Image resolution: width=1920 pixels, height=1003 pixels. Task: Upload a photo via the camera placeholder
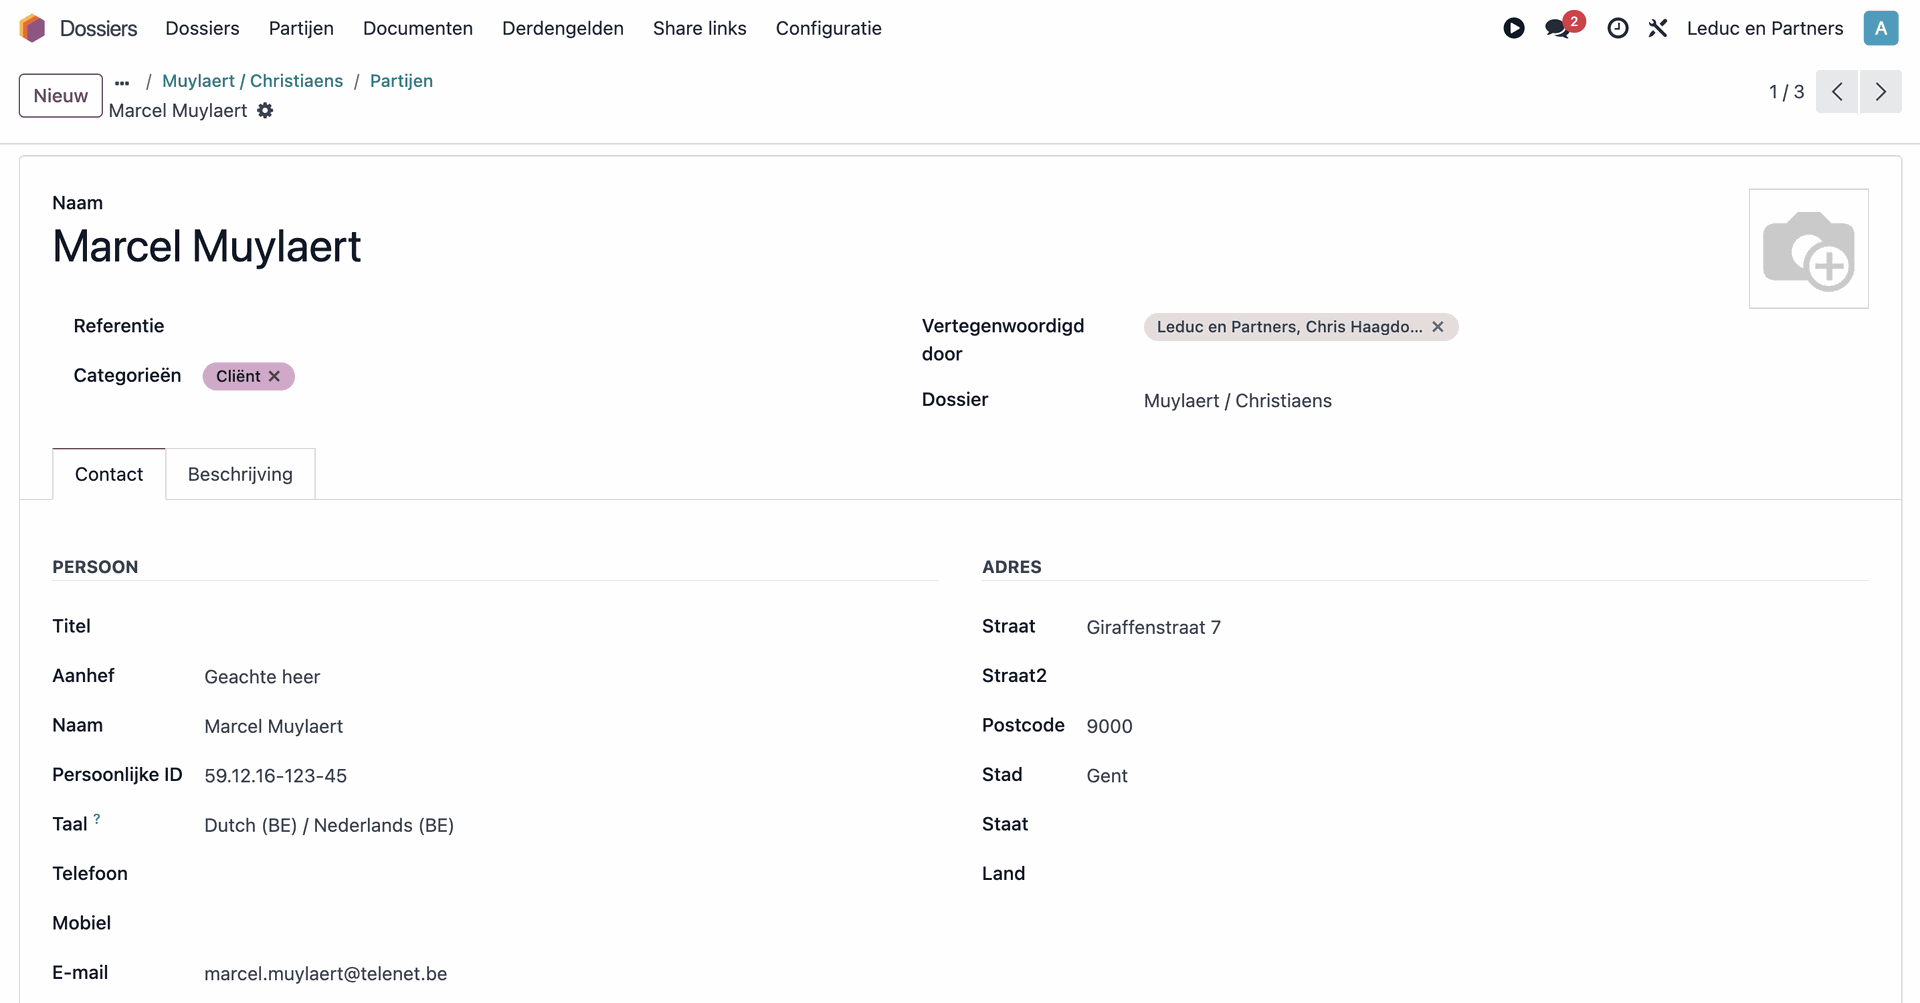1808,249
